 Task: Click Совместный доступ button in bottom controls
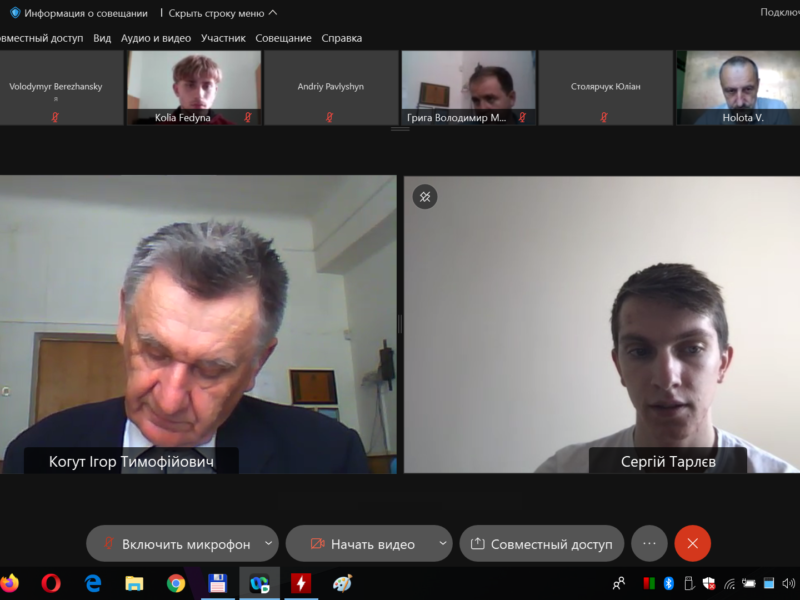pyautogui.click(x=541, y=544)
